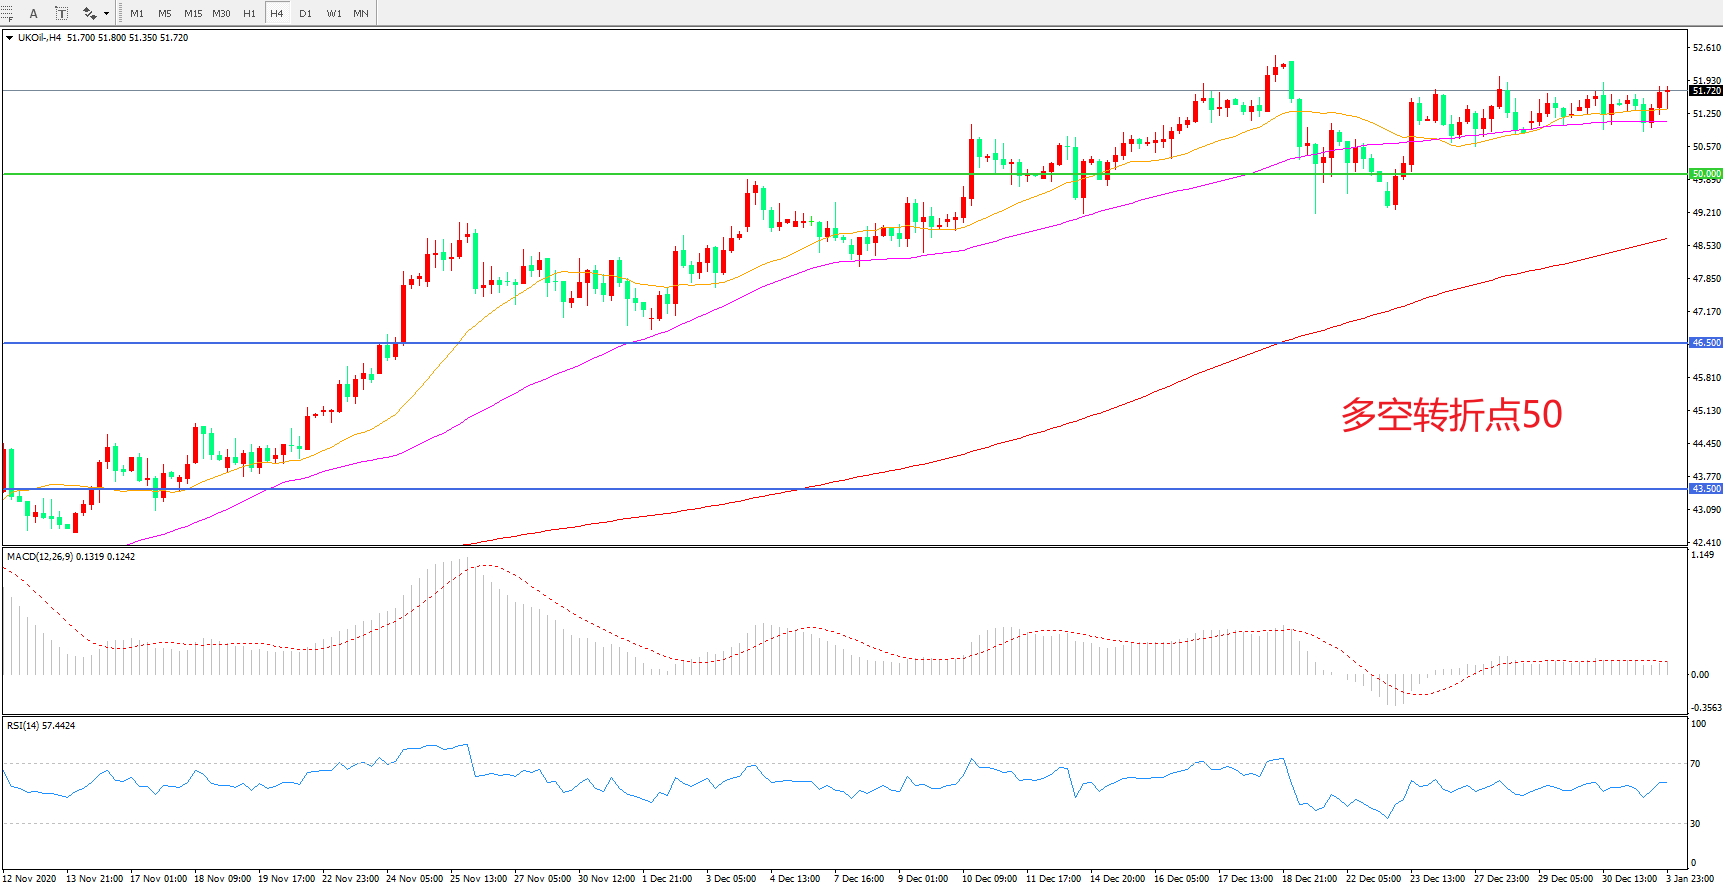Change chart to D1 timeframe
The image size is (1723, 890).
305,13
